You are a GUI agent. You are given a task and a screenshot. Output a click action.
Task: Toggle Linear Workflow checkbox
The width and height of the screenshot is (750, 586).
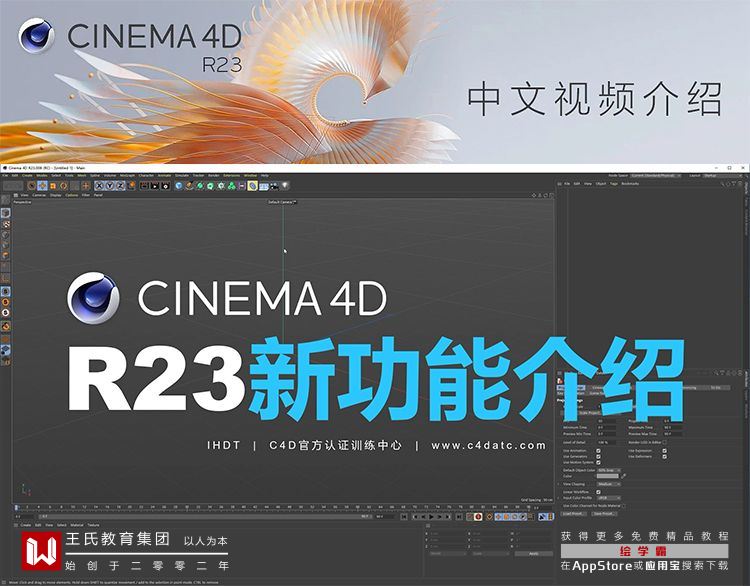click(x=598, y=492)
